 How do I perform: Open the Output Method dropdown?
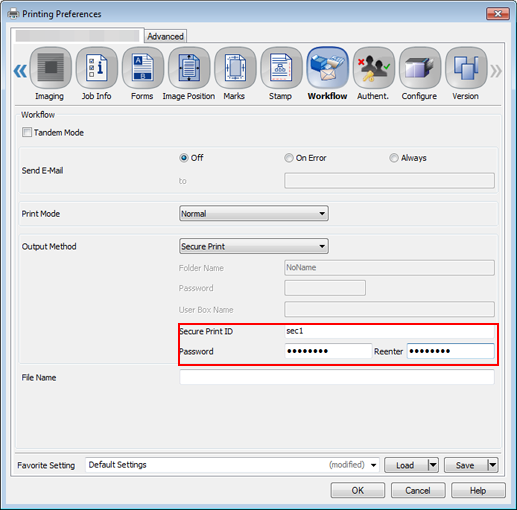click(254, 246)
